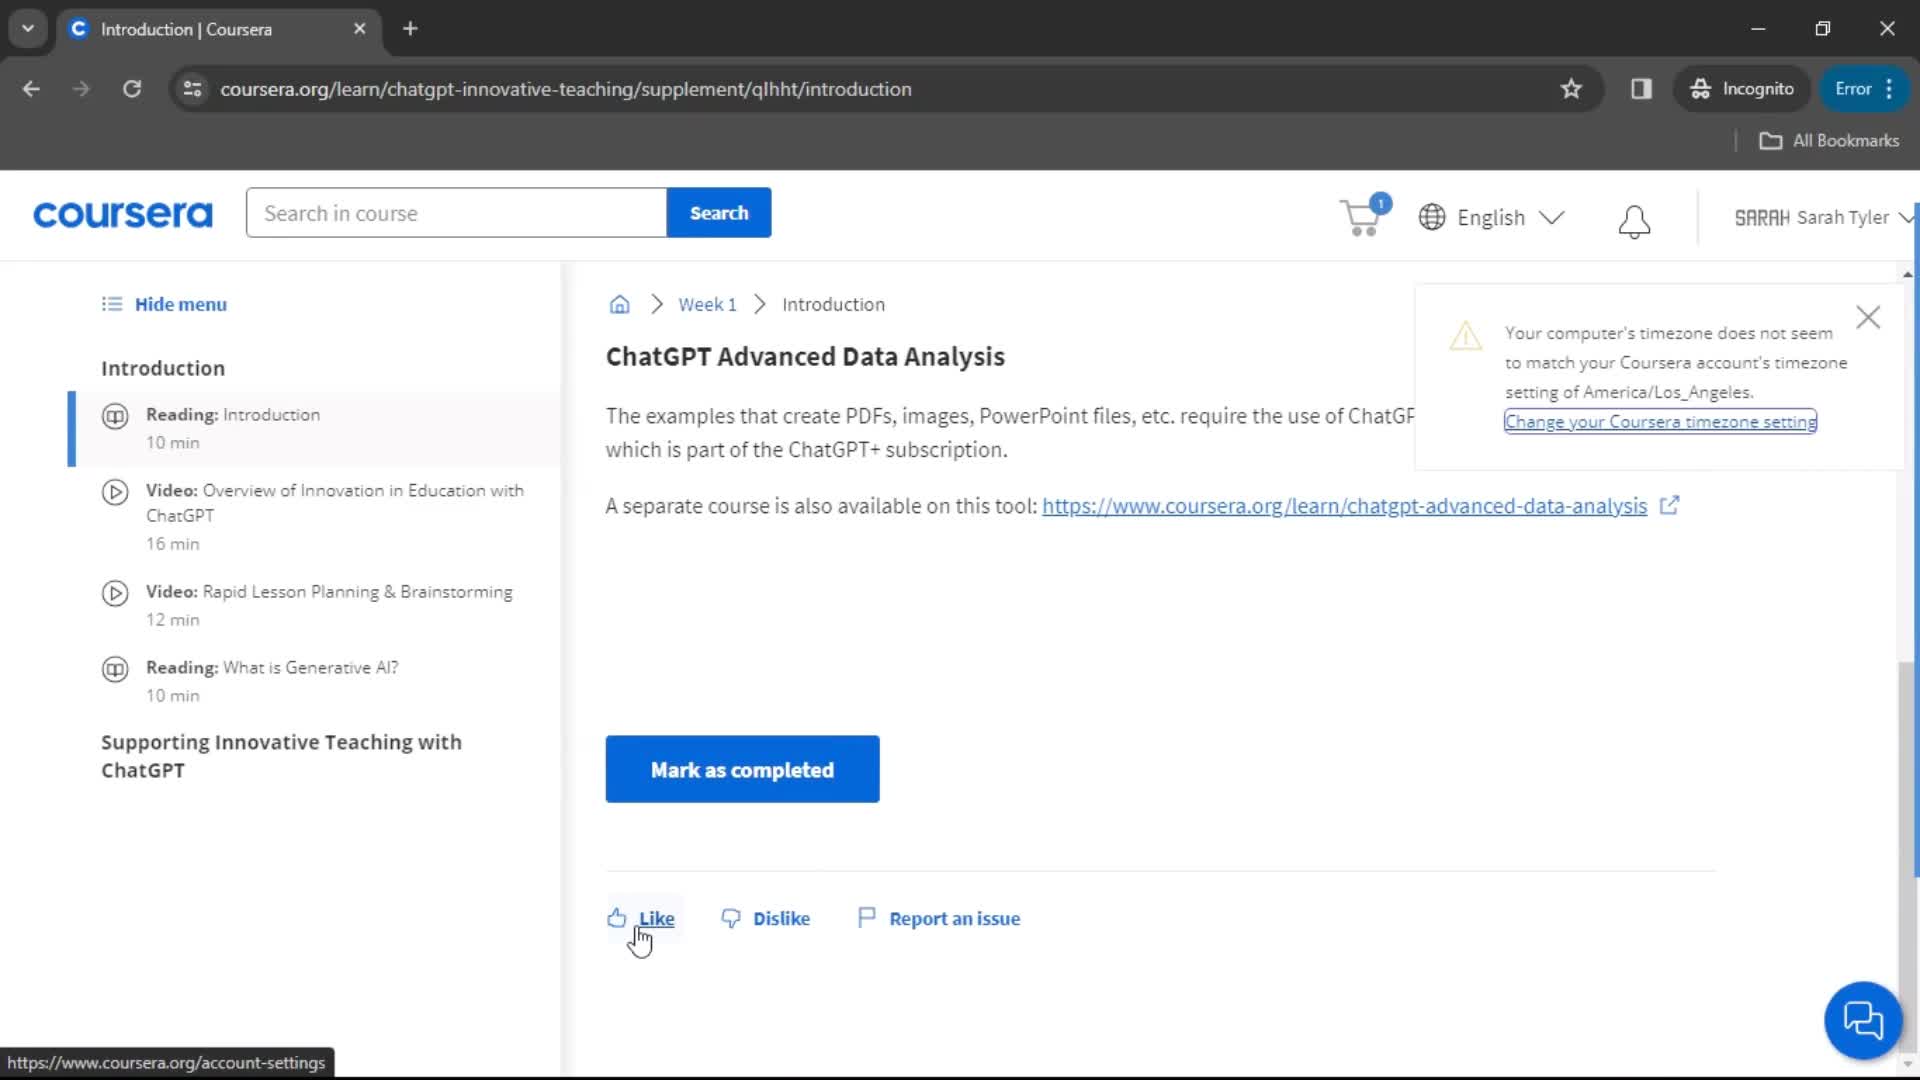
Task: Click the Search in course input field
Action: [x=455, y=214]
